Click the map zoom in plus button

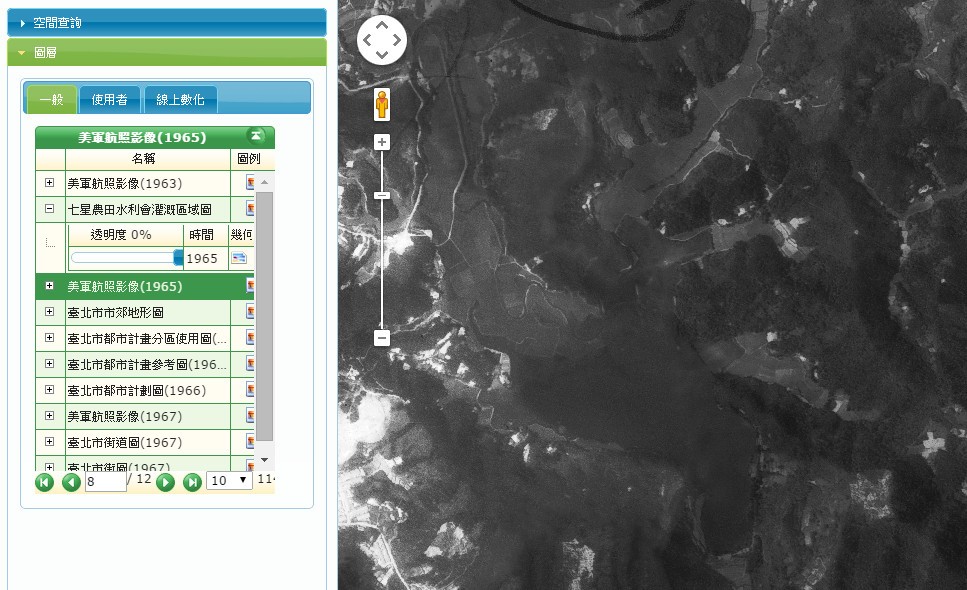click(x=381, y=143)
